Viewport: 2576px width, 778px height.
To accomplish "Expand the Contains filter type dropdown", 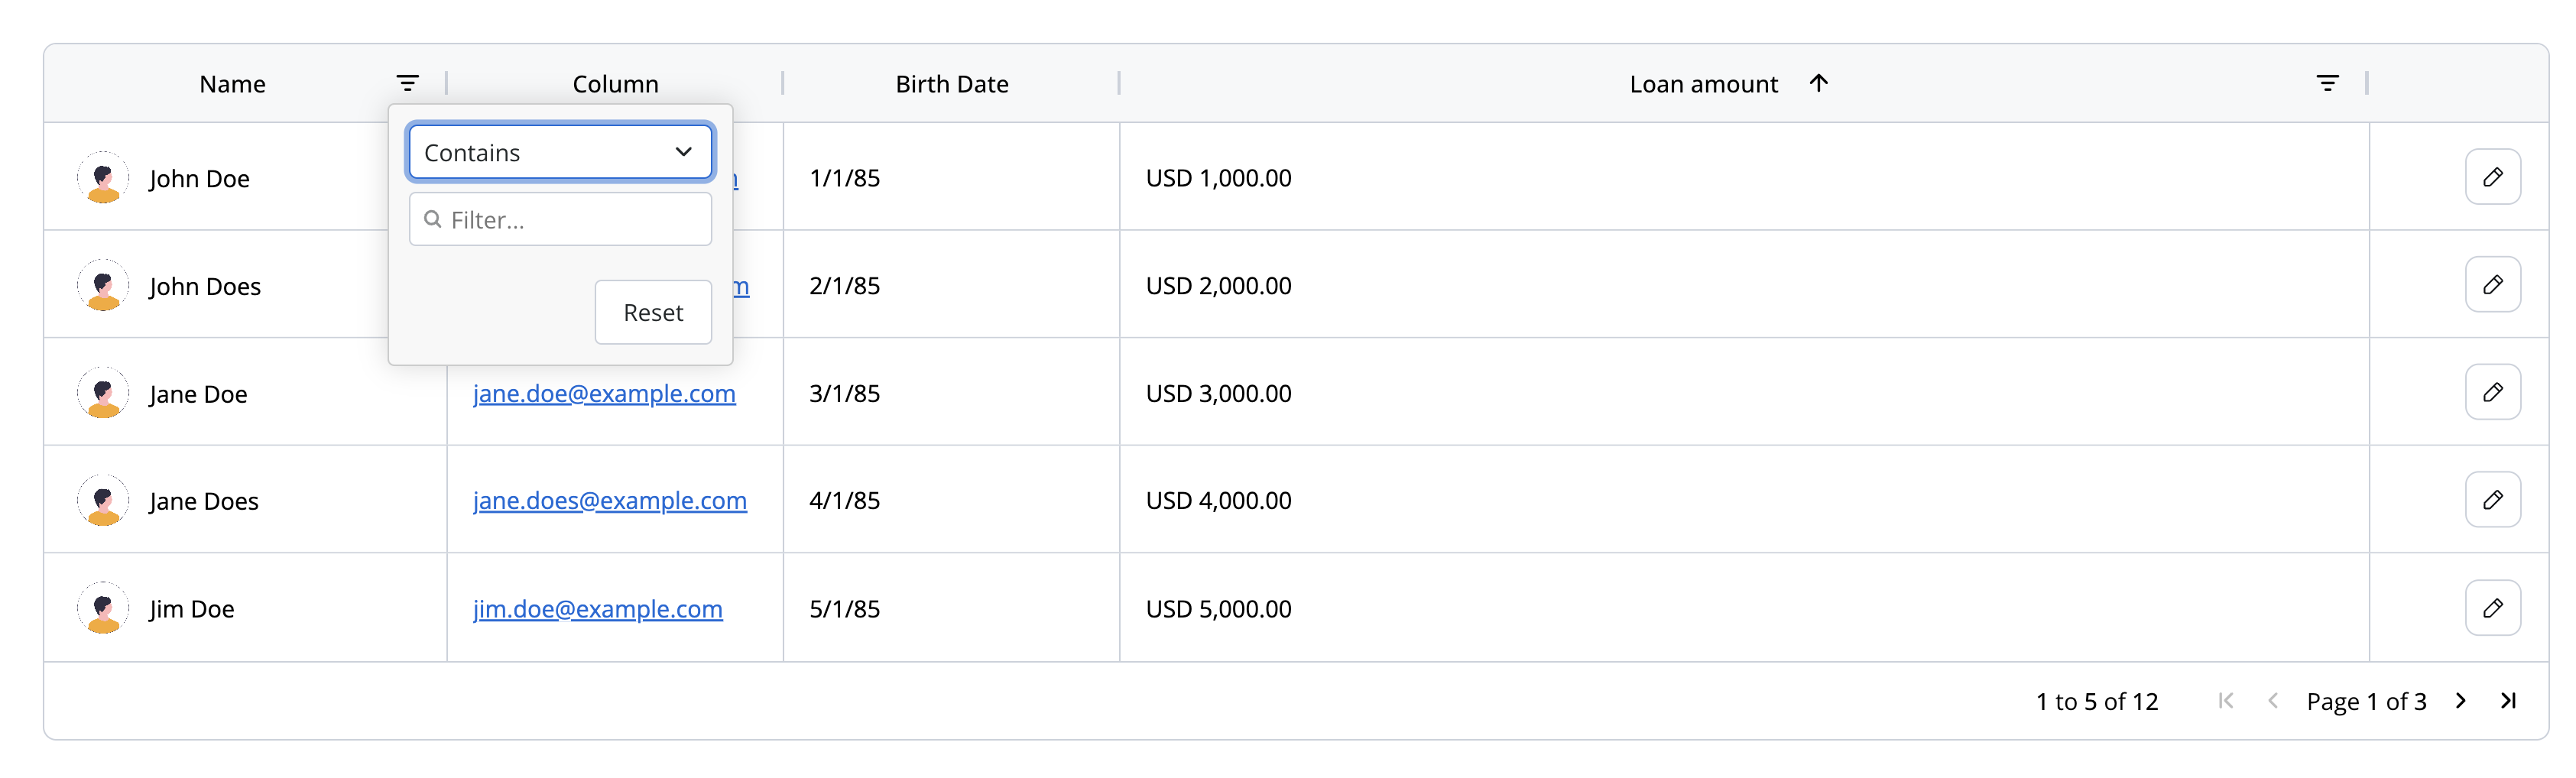I will point(560,152).
